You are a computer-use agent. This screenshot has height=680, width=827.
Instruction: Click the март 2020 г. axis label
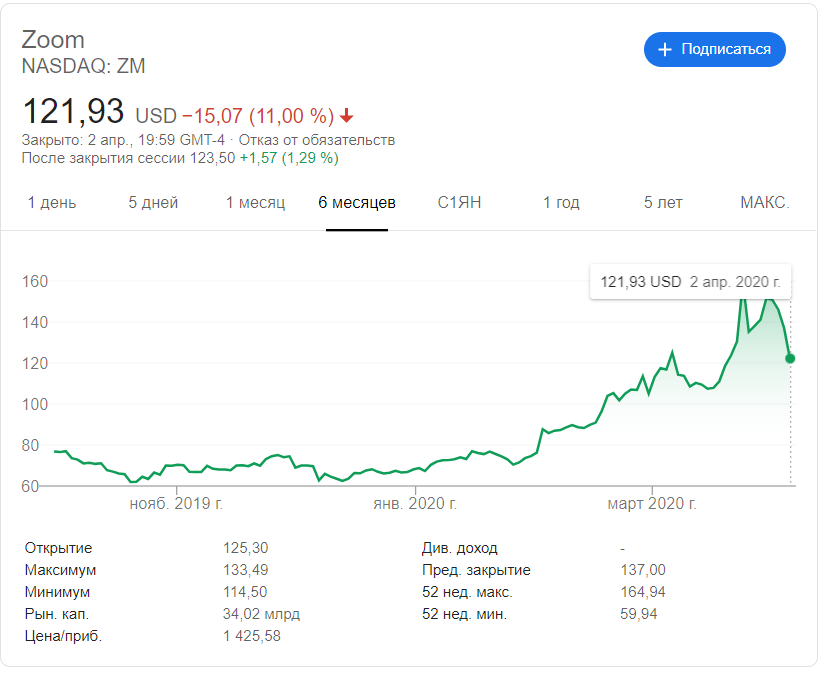click(652, 504)
